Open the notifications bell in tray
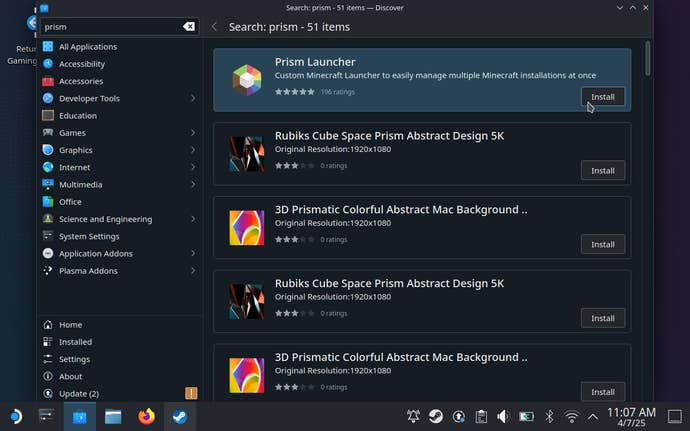The width and height of the screenshot is (690, 431). click(x=413, y=416)
